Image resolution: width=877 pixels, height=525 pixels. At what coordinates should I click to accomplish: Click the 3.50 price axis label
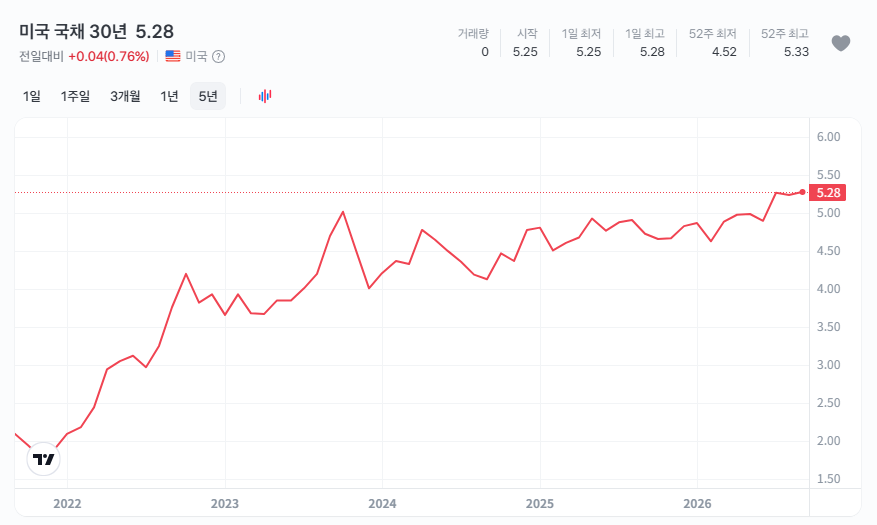828,327
